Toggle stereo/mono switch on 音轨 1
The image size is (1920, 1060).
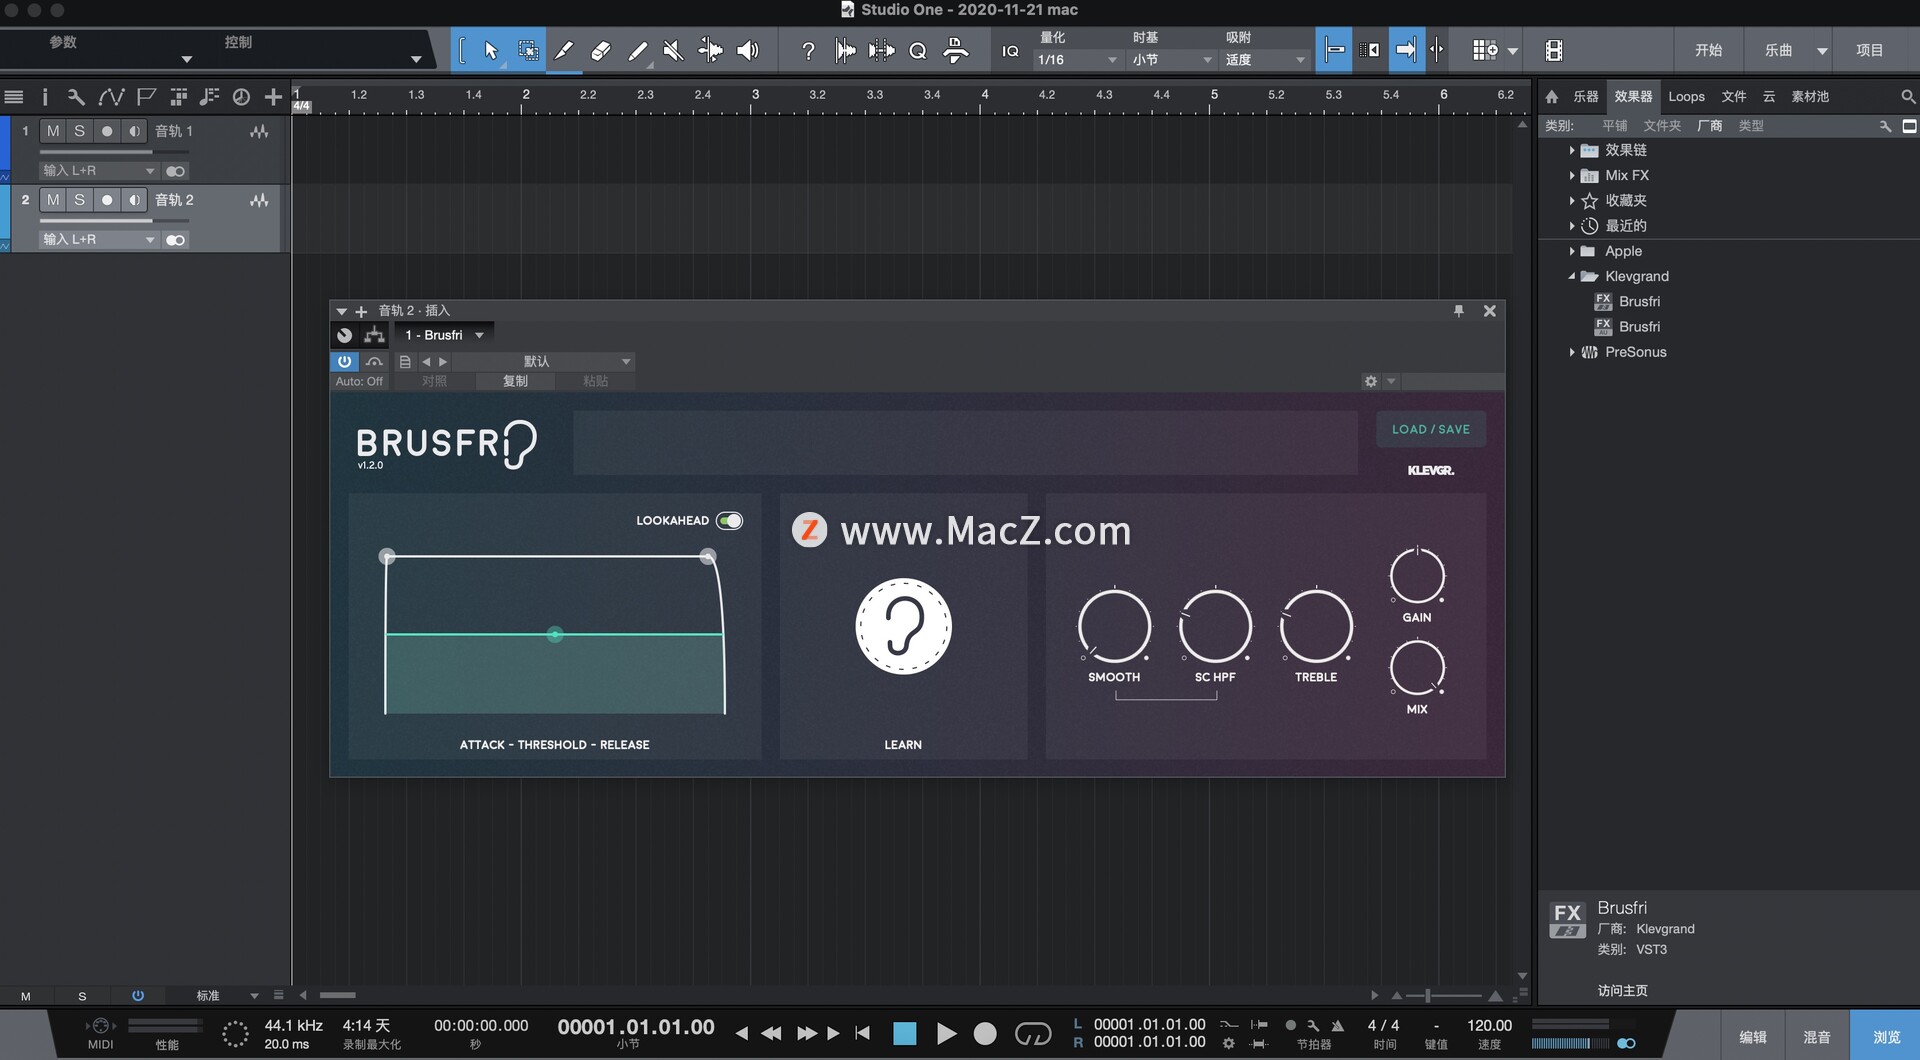click(x=175, y=171)
